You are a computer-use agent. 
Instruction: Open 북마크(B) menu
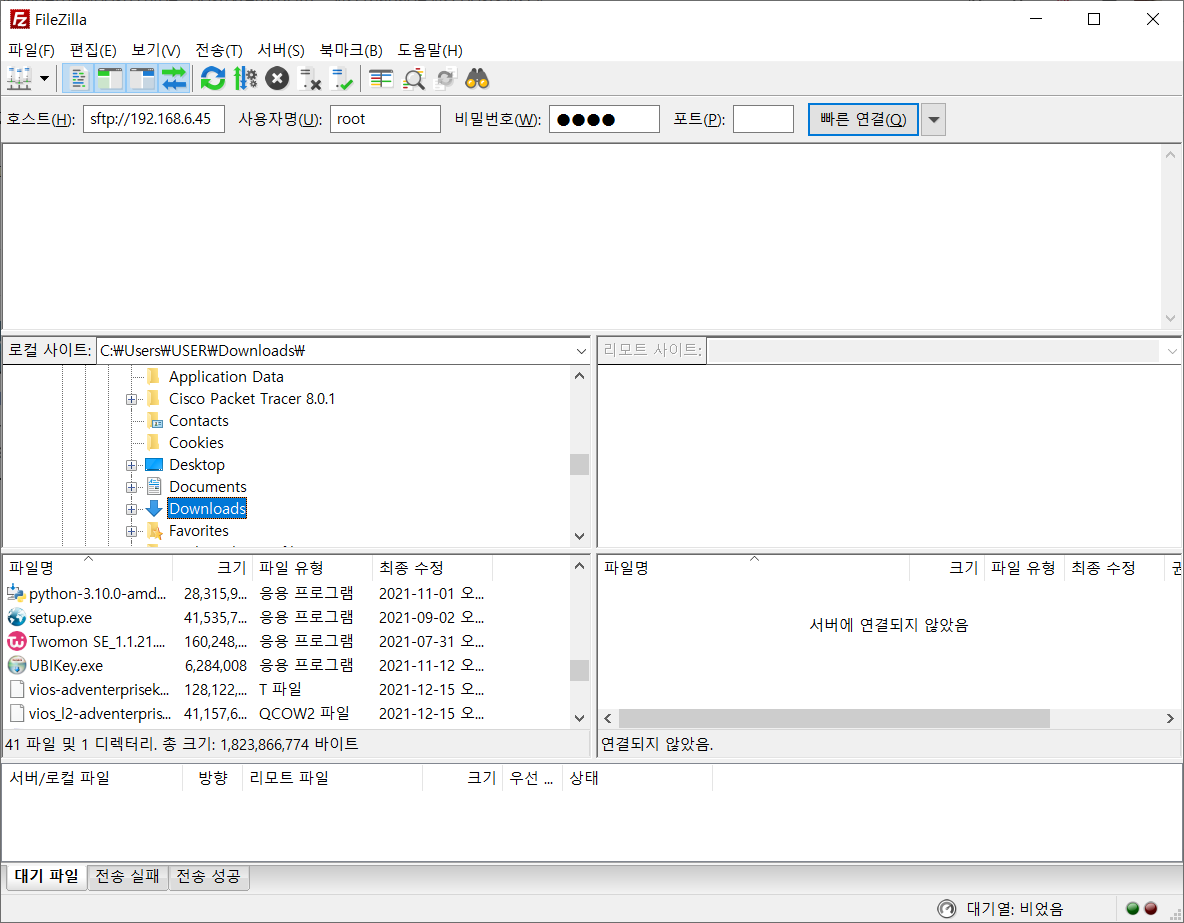pyautogui.click(x=351, y=50)
